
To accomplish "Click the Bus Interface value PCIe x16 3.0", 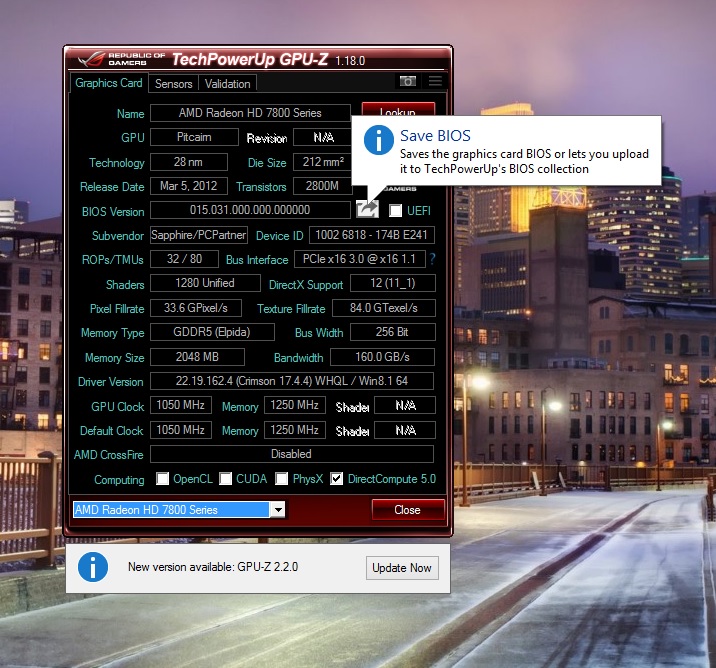I will pos(360,259).
